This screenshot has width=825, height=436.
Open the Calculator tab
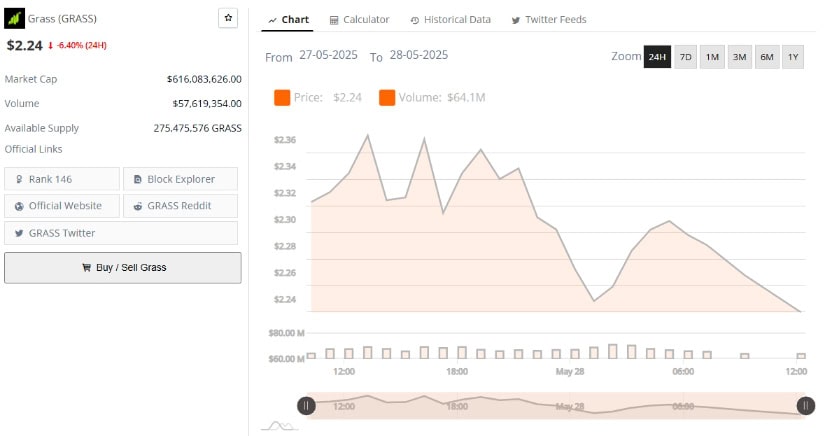(x=359, y=20)
